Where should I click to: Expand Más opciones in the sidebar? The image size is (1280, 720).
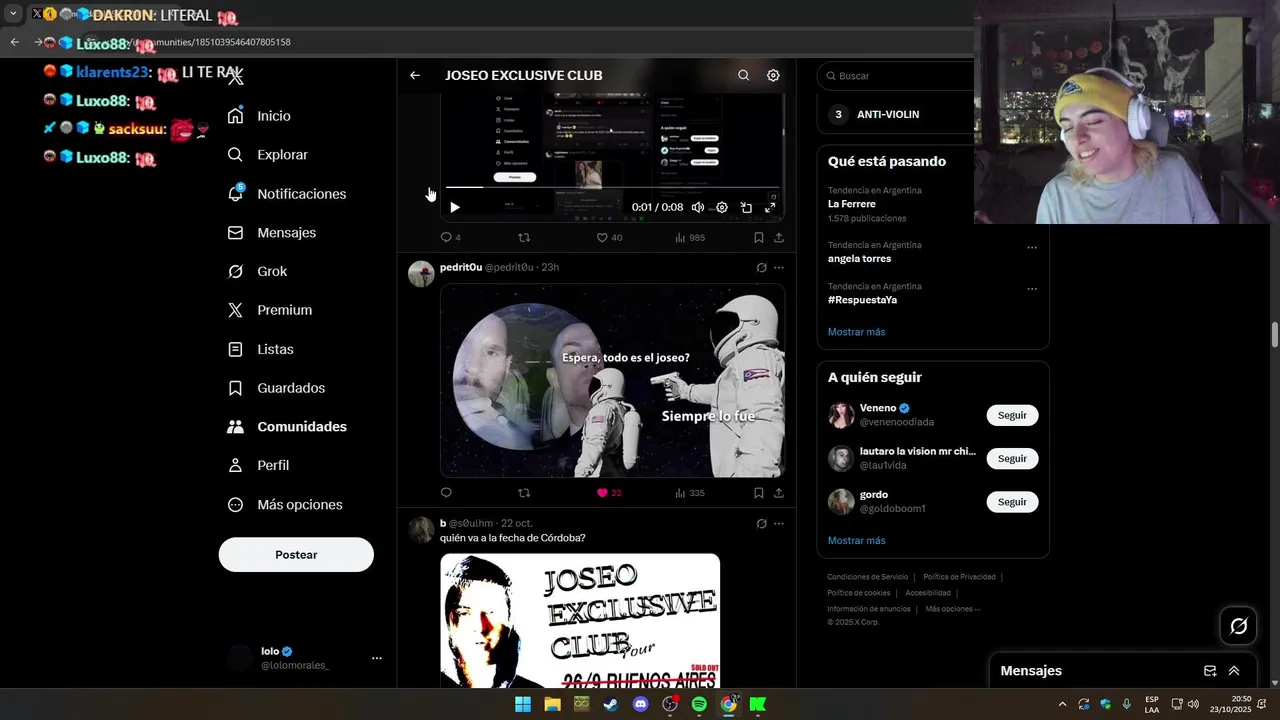285,505
